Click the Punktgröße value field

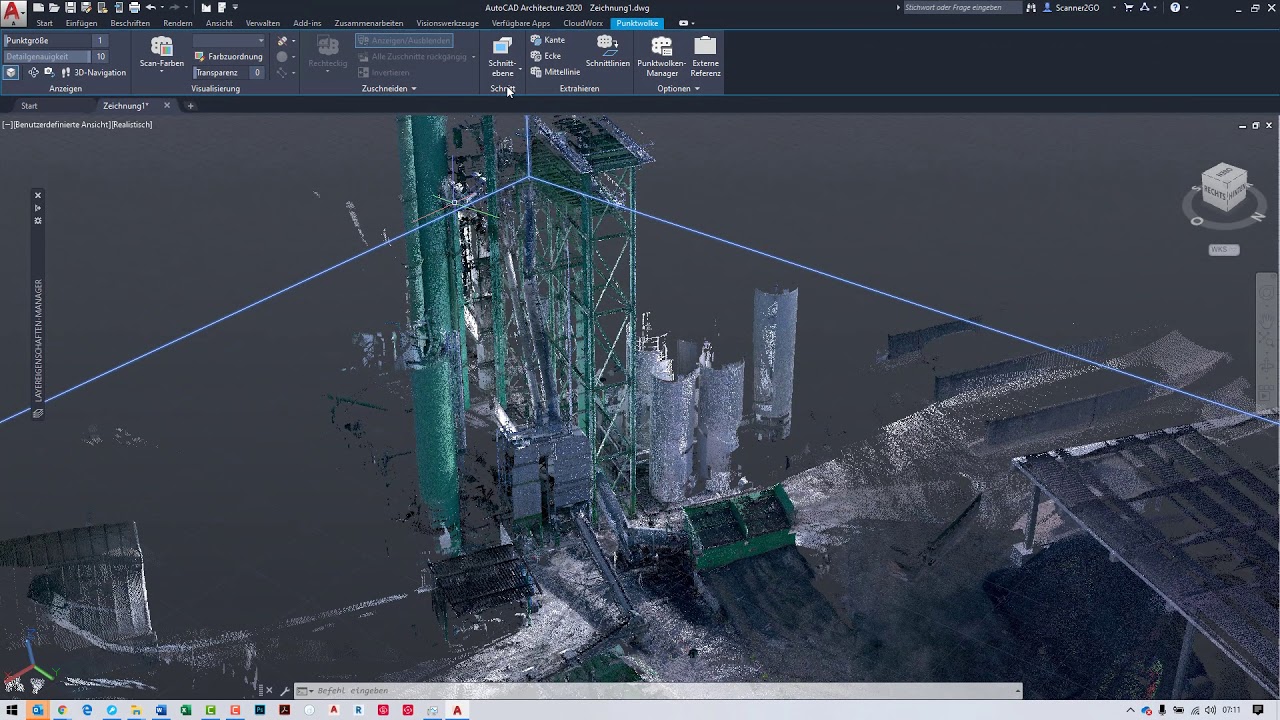point(100,41)
